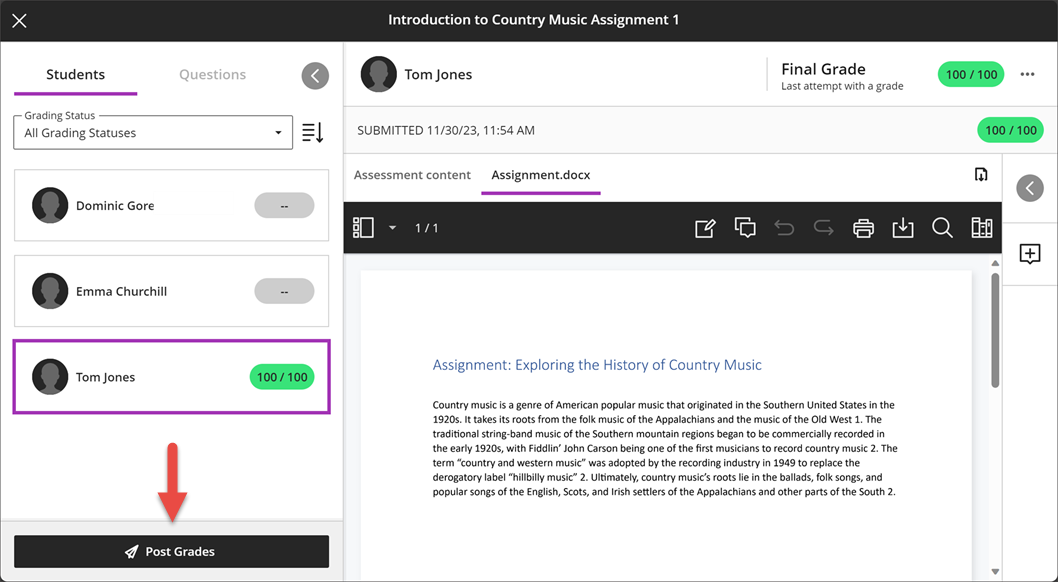Switch to the Questions tab

coord(212,74)
